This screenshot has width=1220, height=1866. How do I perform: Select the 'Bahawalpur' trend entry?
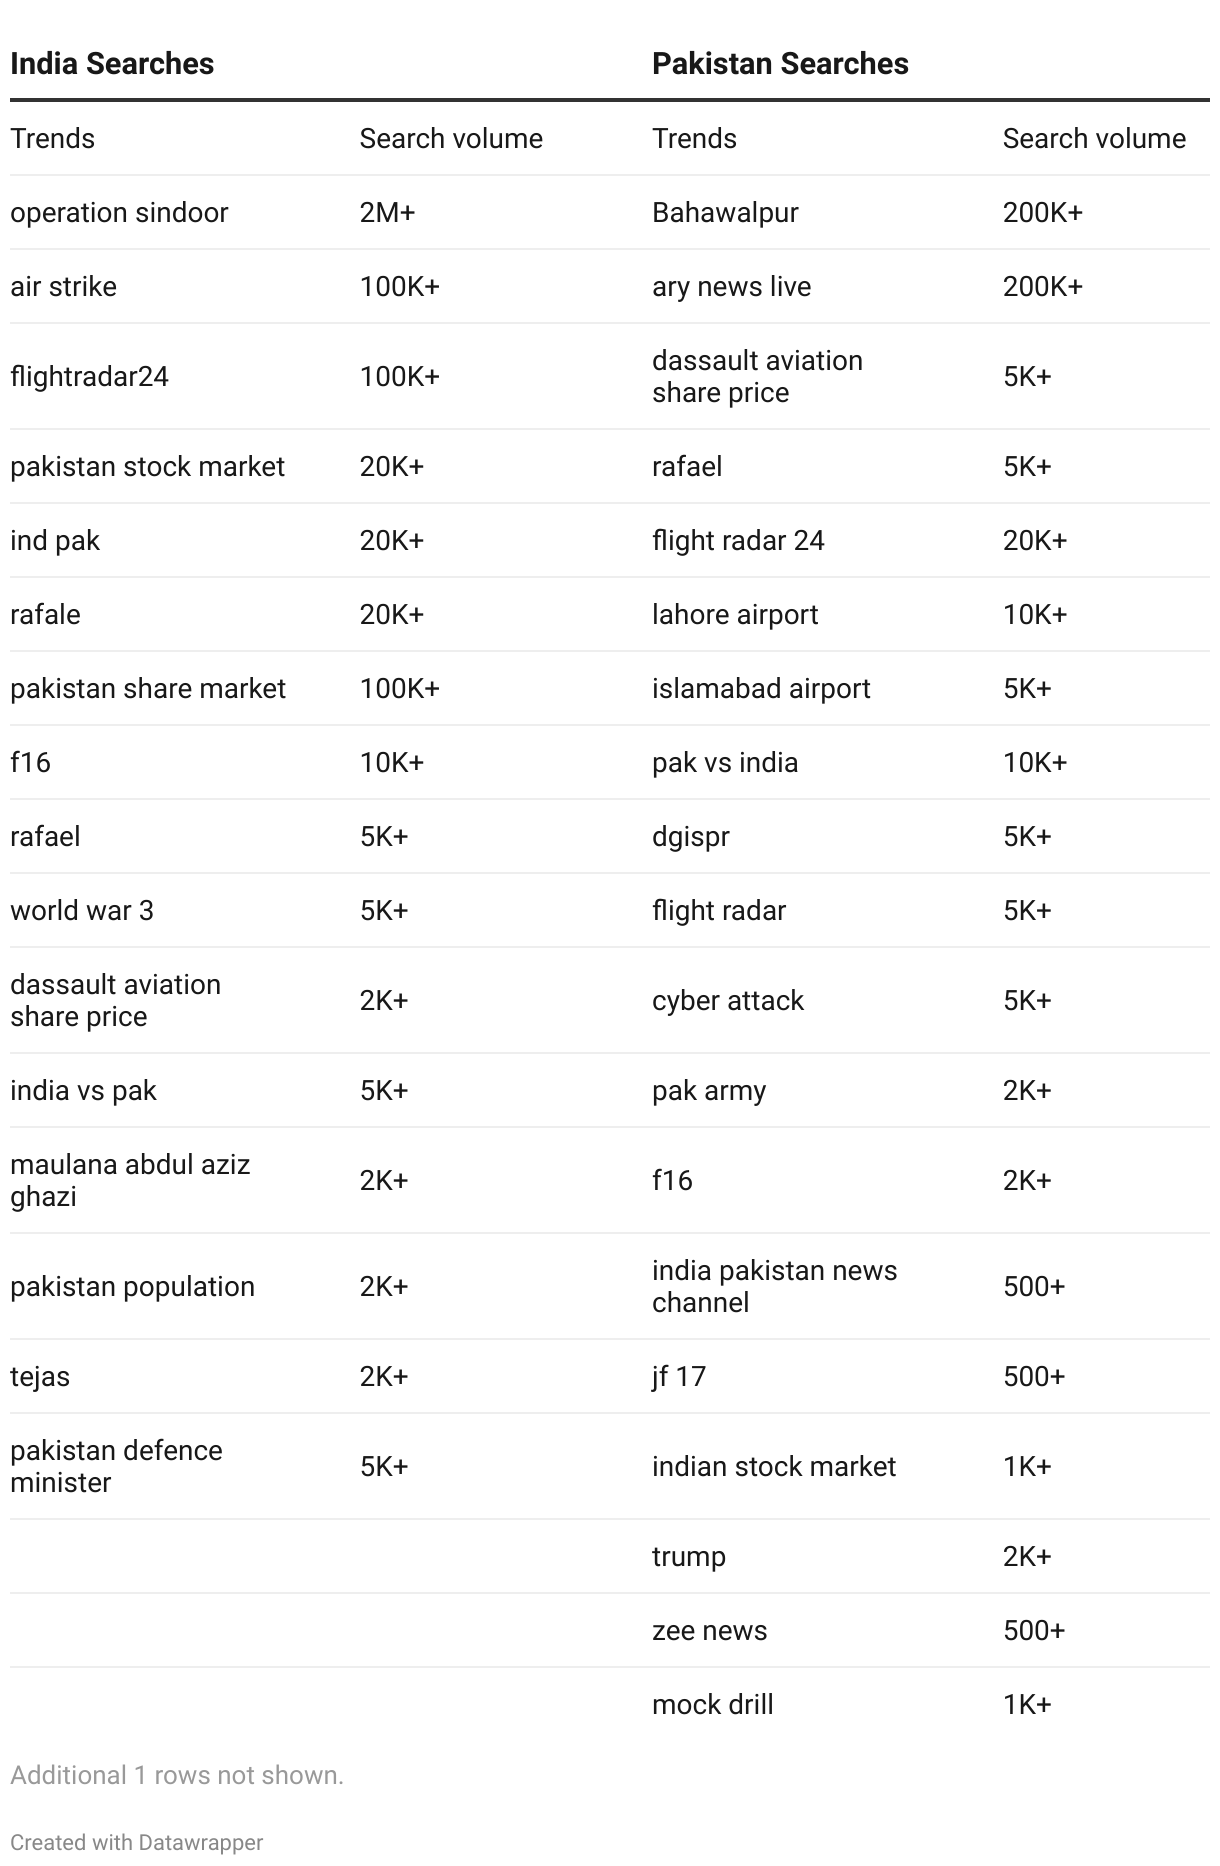[725, 213]
